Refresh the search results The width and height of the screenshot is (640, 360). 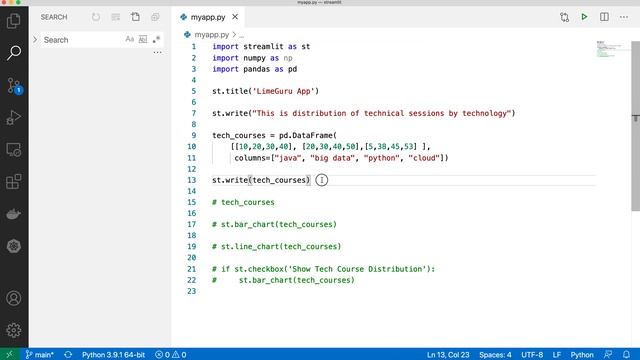pyautogui.click(x=96, y=17)
